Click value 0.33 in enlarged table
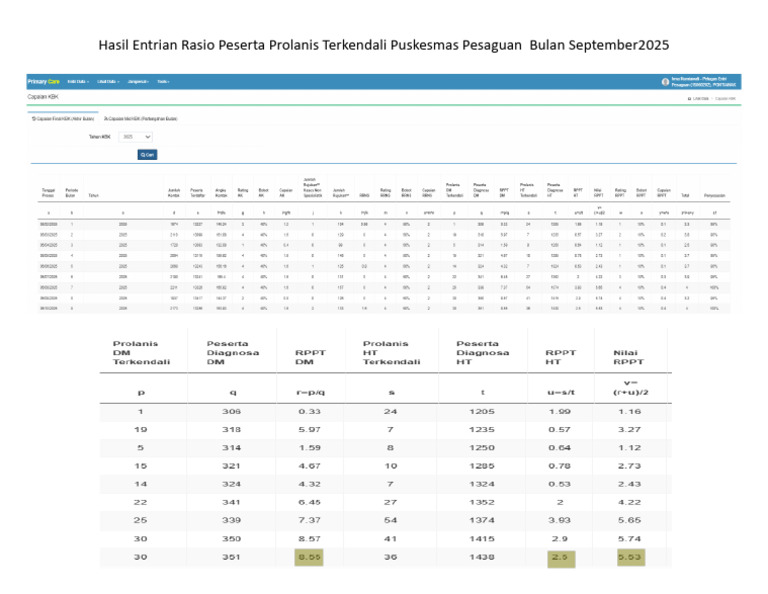Image resolution: width=768 pixels, height=594 pixels. pyautogui.click(x=310, y=411)
